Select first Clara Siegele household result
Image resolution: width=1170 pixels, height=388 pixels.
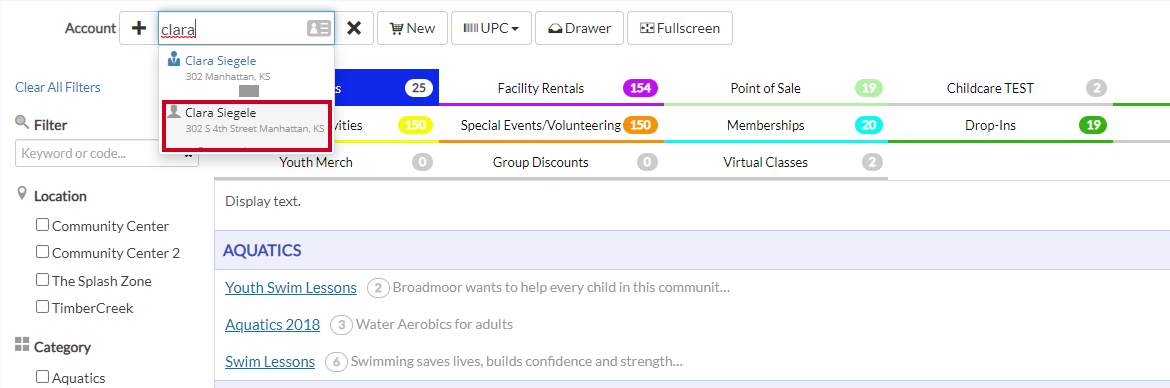click(246, 68)
